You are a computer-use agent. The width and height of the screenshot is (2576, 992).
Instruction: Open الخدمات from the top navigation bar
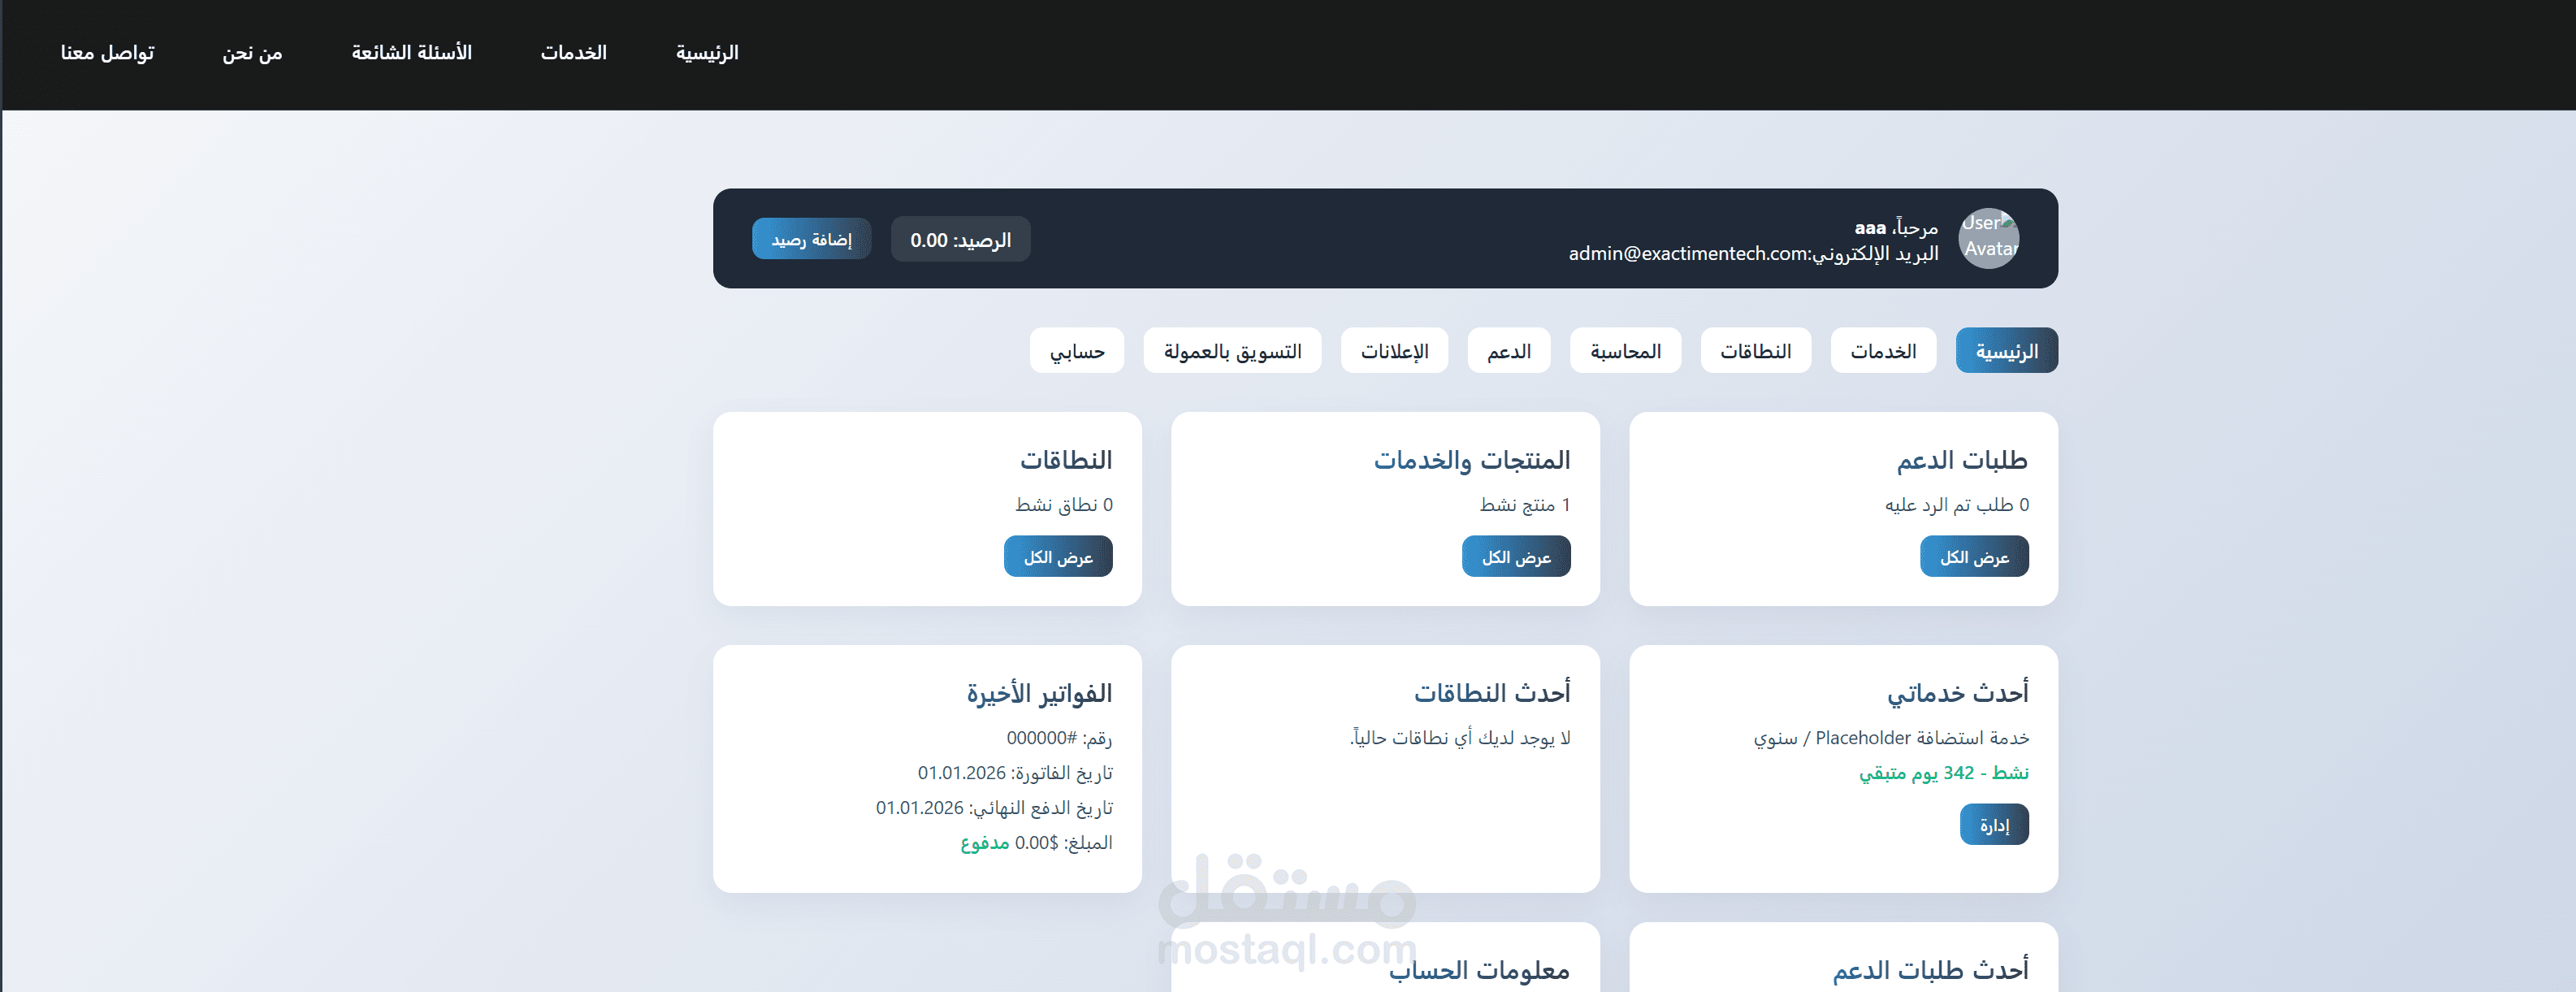(x=573, y=52)
